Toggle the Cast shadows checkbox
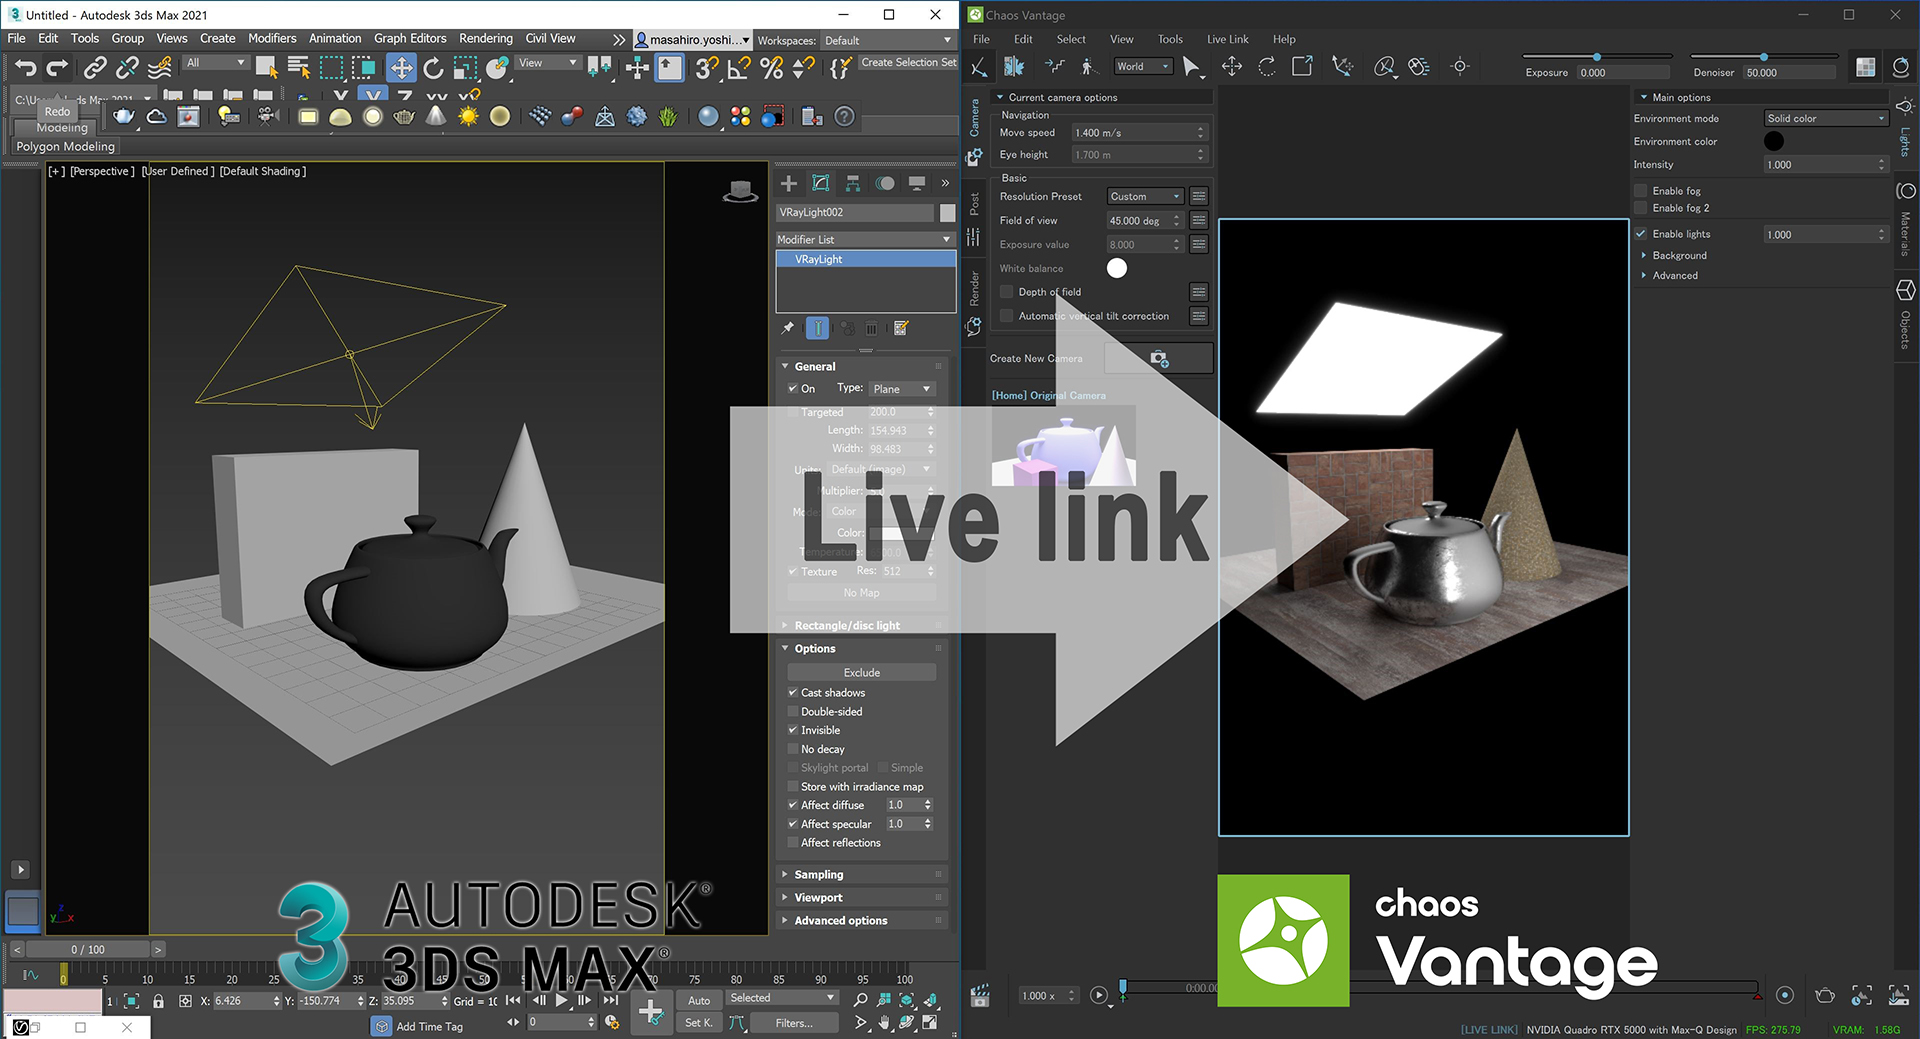The image size is (1920, 1039). pyautogui.click(x=793, y=692)
